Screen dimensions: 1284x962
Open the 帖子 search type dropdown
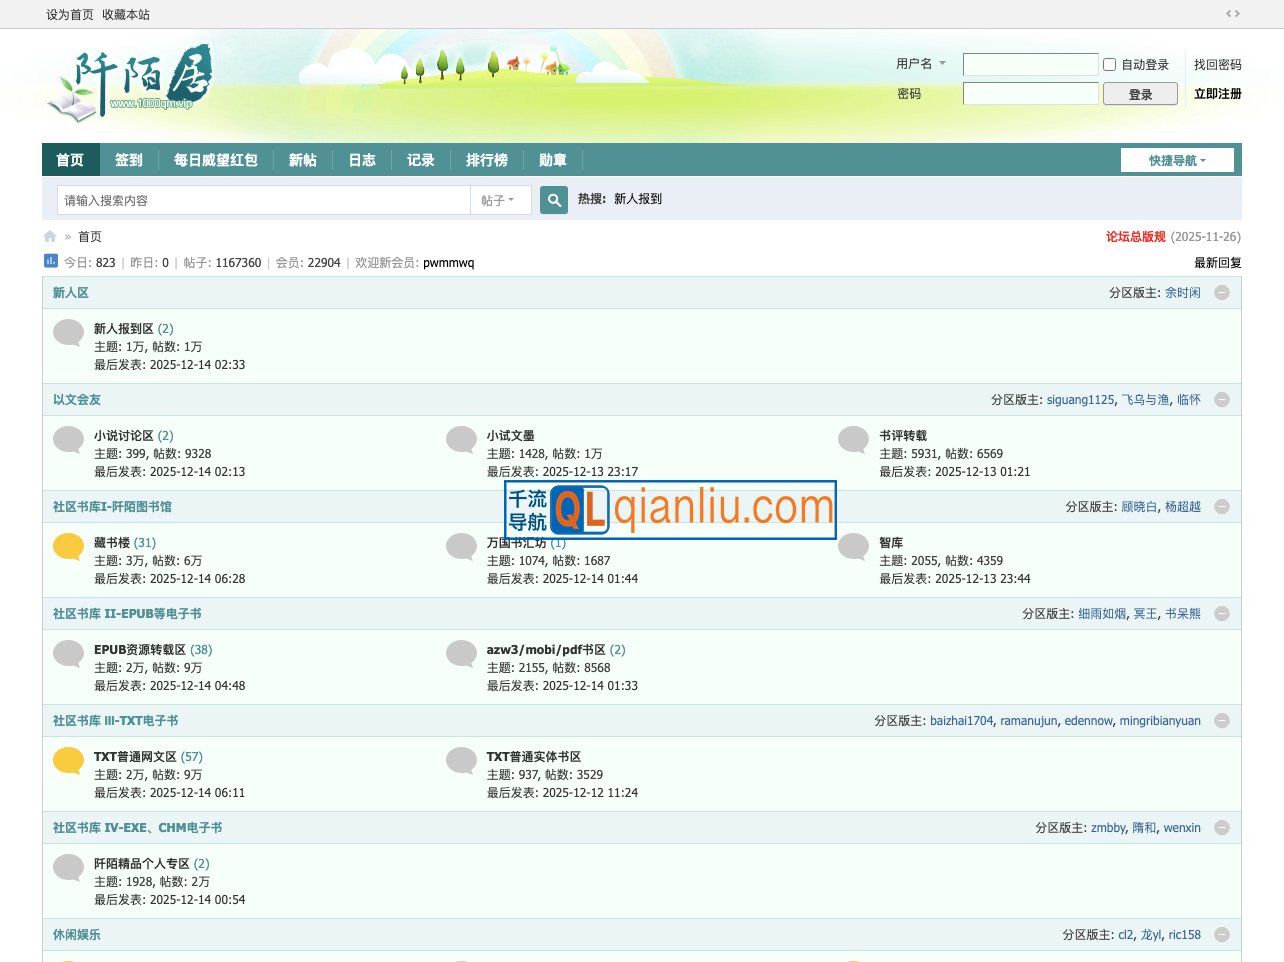(x=497, y=200)
